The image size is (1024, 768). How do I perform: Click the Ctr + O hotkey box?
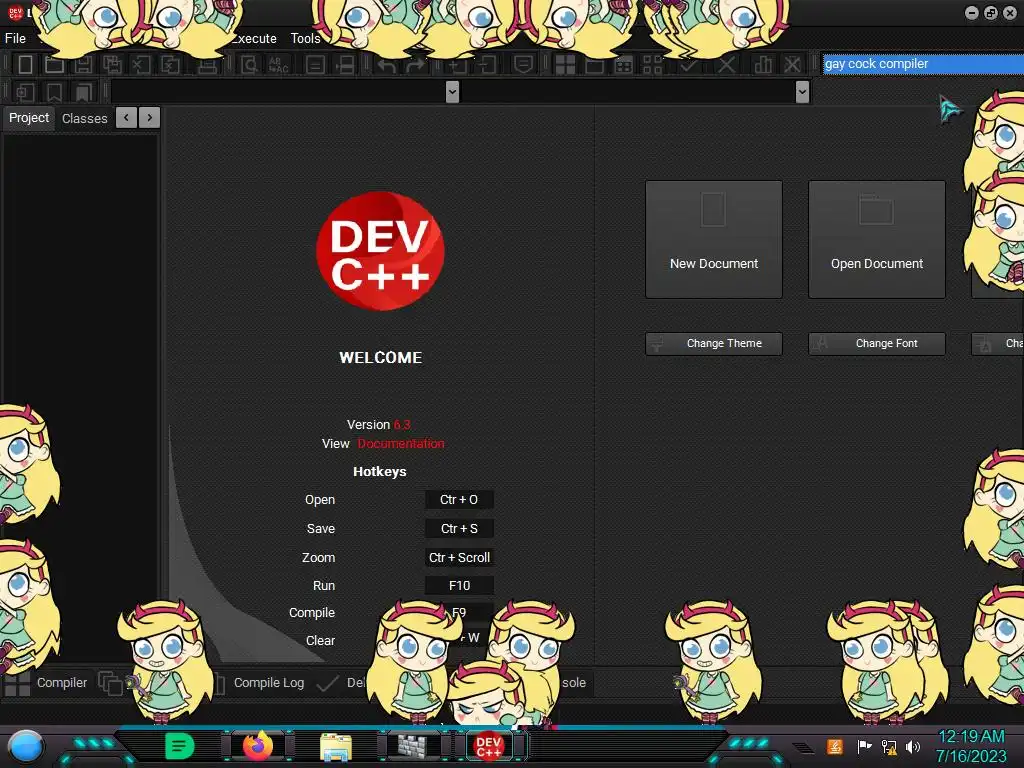459,500
